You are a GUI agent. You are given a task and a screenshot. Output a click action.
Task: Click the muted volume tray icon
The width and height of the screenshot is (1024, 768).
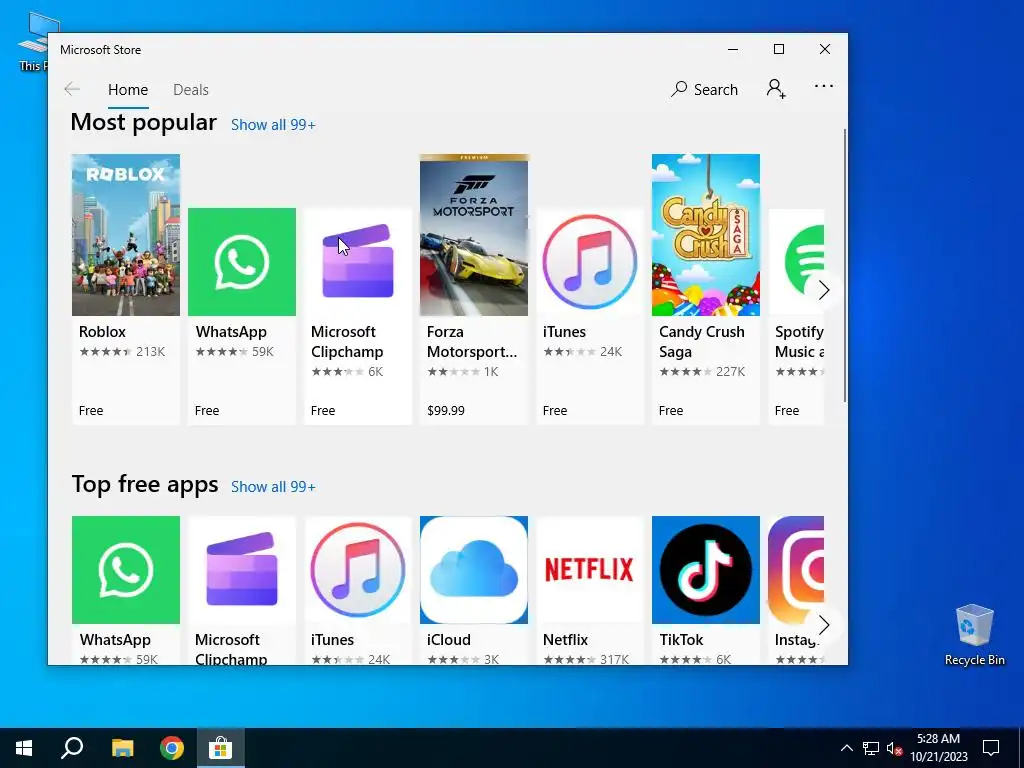[x=894, y=748]
